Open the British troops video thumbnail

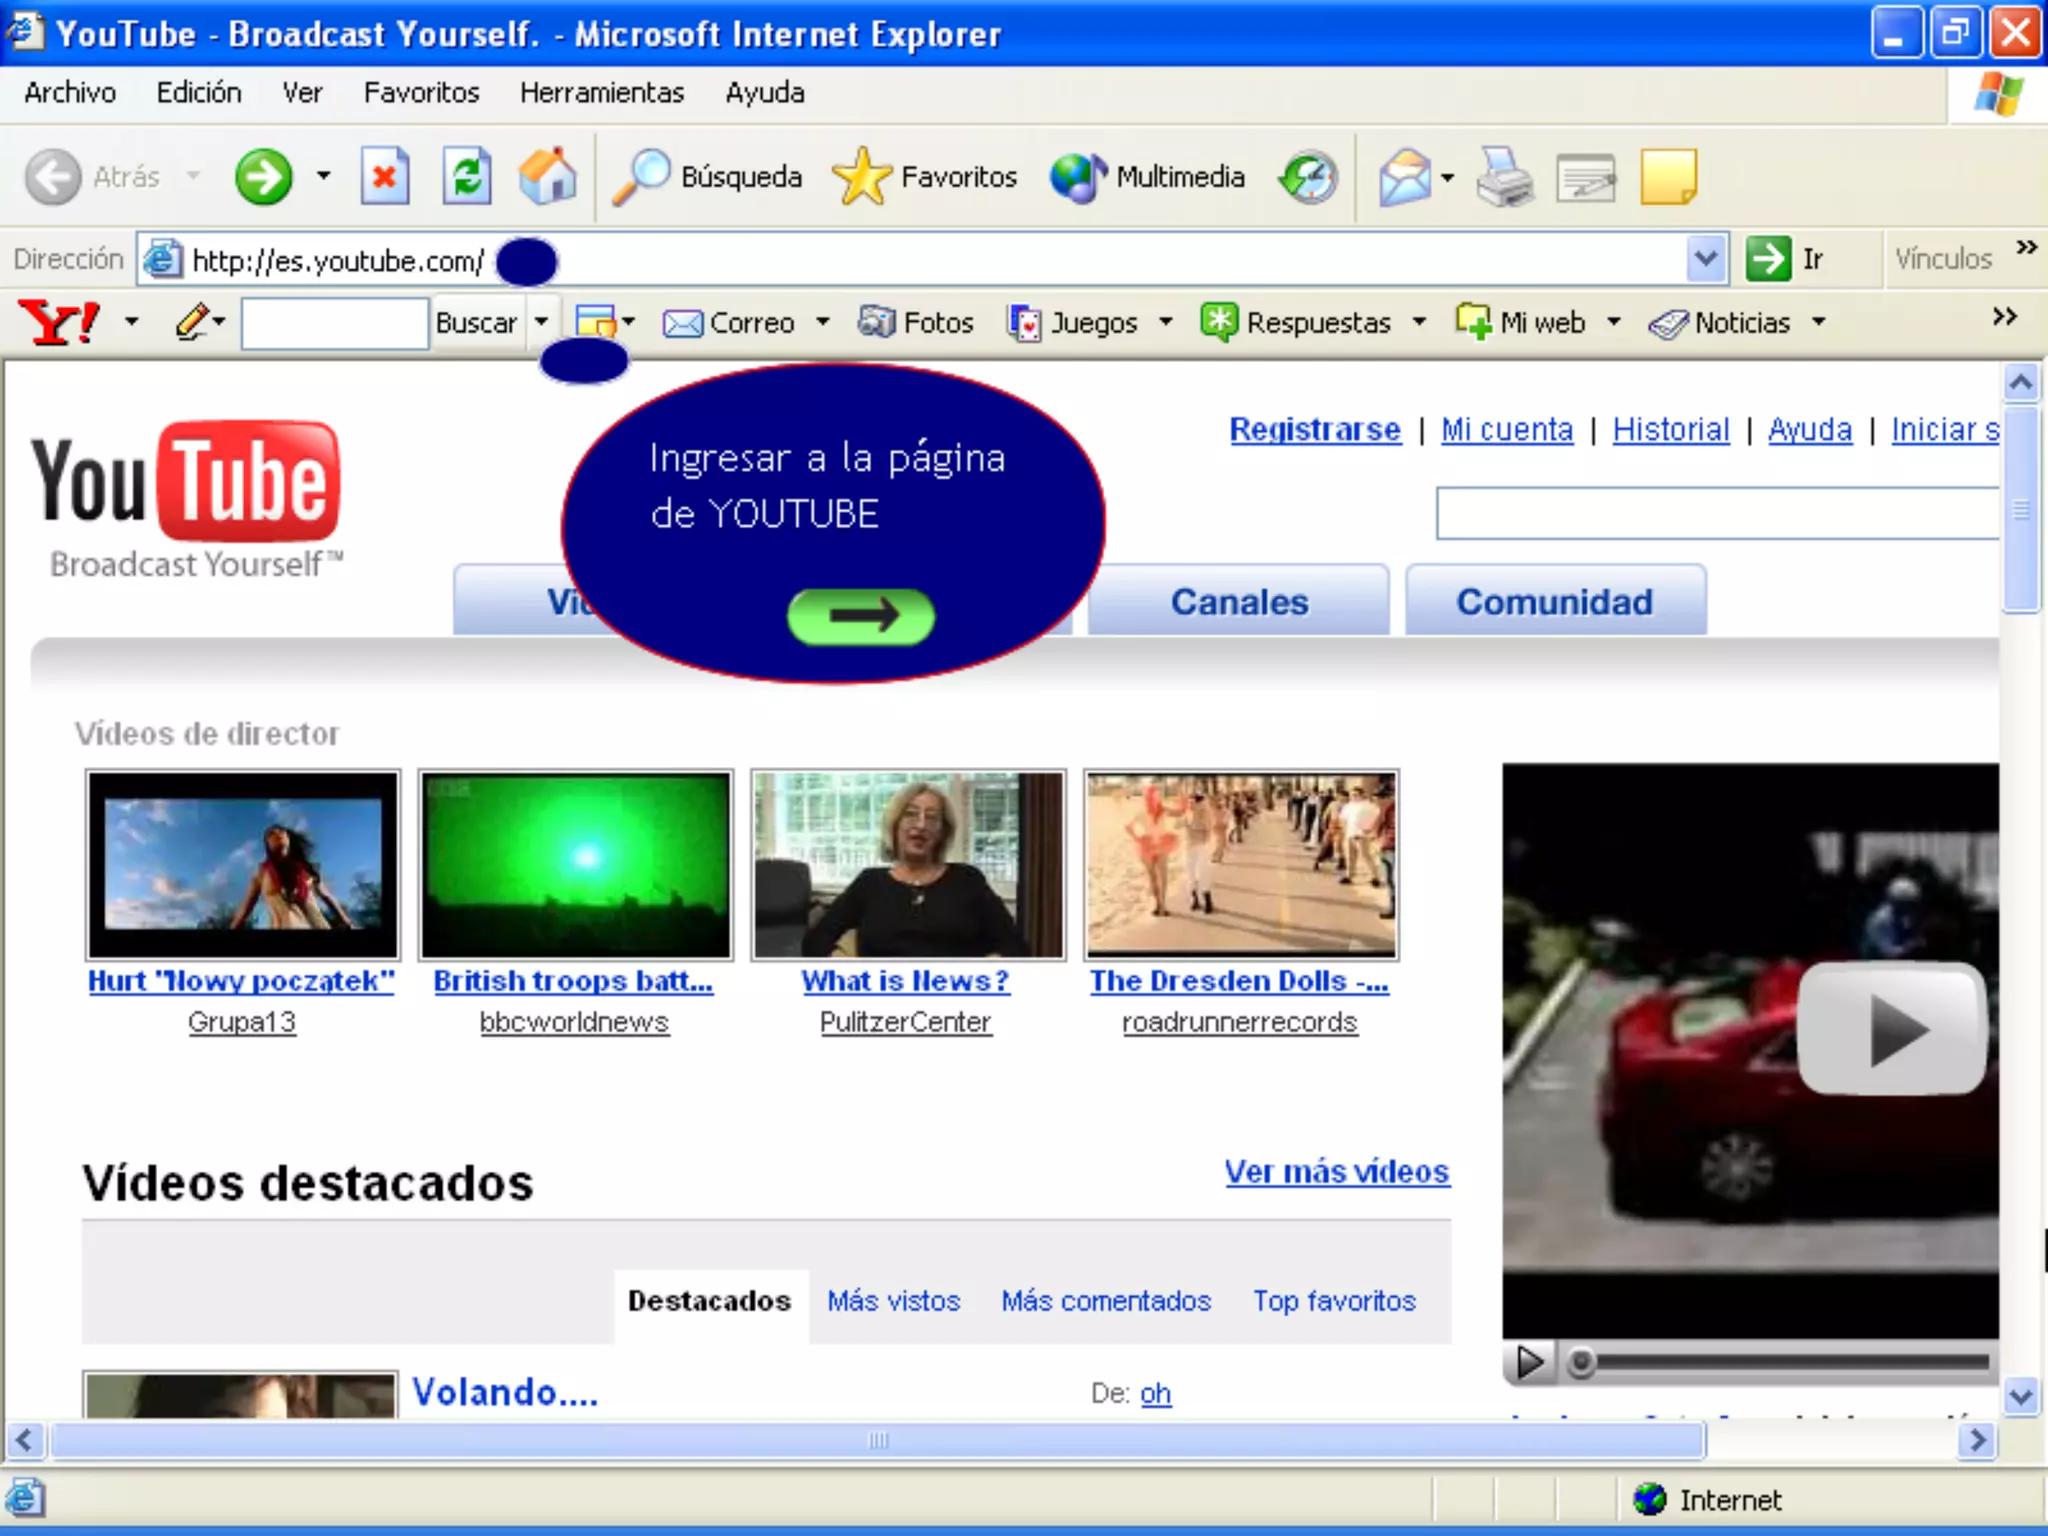tap(575, 865)
